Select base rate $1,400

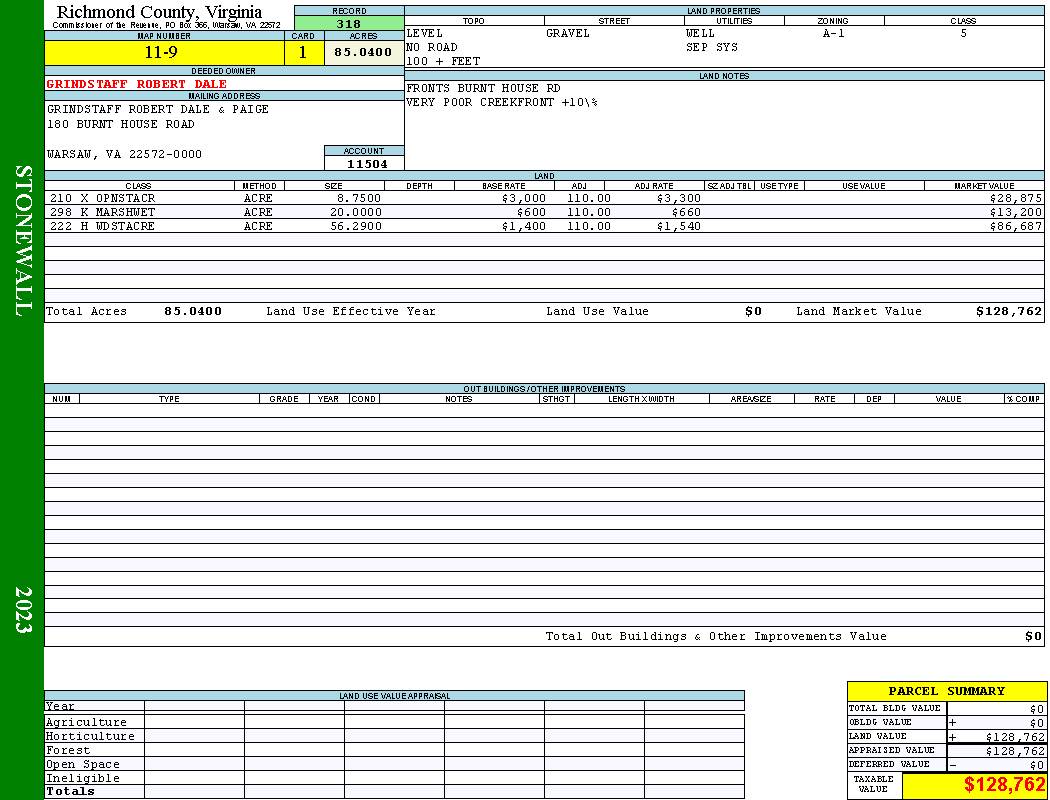[524, 227]
